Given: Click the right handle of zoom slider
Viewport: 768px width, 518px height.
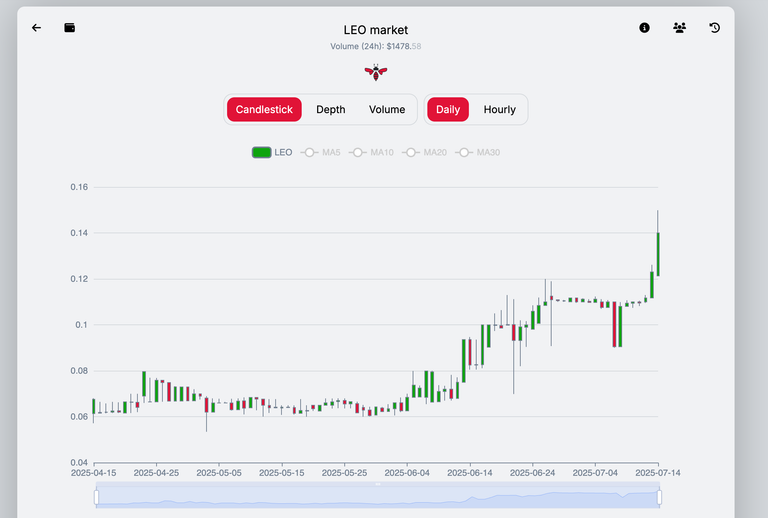Looking at the screenshot, I should pos(659,497).
